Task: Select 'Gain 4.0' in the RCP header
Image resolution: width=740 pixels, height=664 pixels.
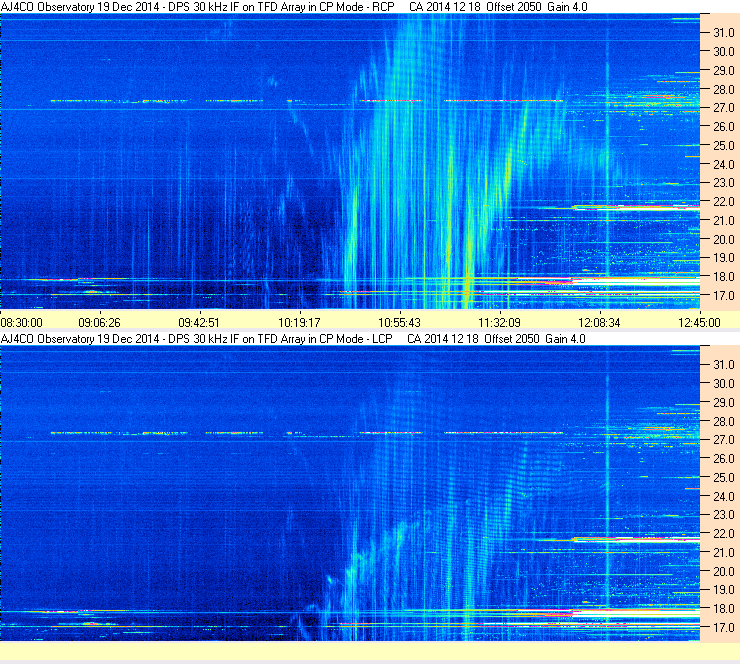Action: pos(567,7)
